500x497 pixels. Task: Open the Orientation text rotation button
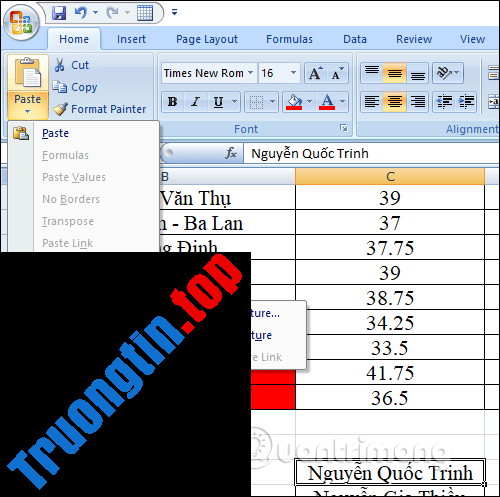pos(448,73)
